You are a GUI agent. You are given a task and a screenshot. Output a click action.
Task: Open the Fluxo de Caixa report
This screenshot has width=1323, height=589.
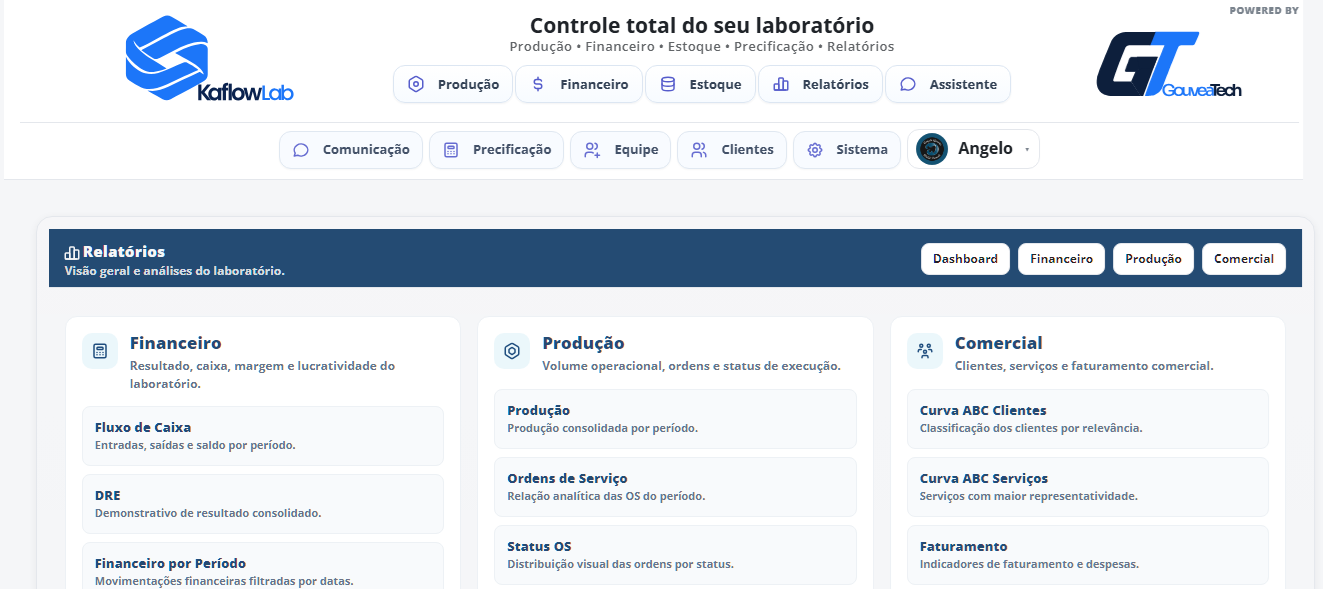coord(263,436)
